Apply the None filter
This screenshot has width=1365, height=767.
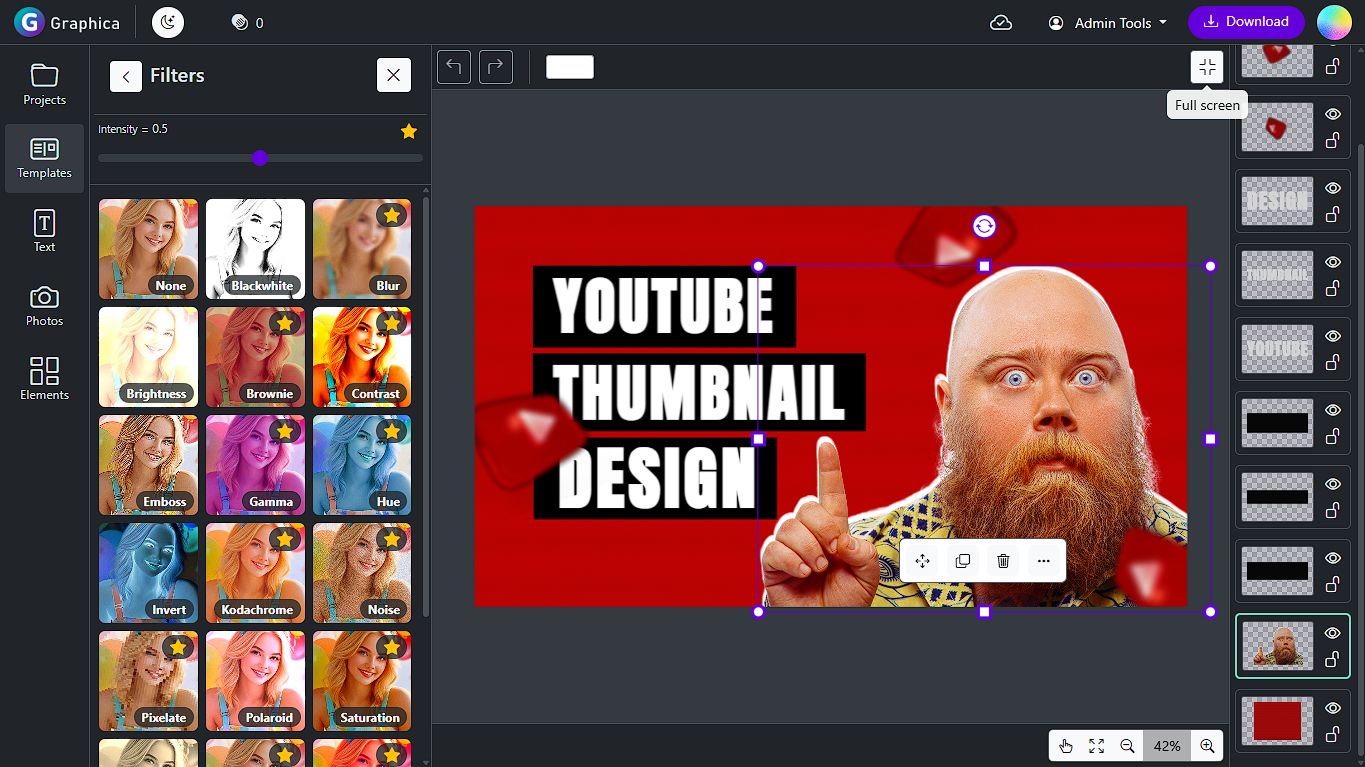[x=148, y=249]
